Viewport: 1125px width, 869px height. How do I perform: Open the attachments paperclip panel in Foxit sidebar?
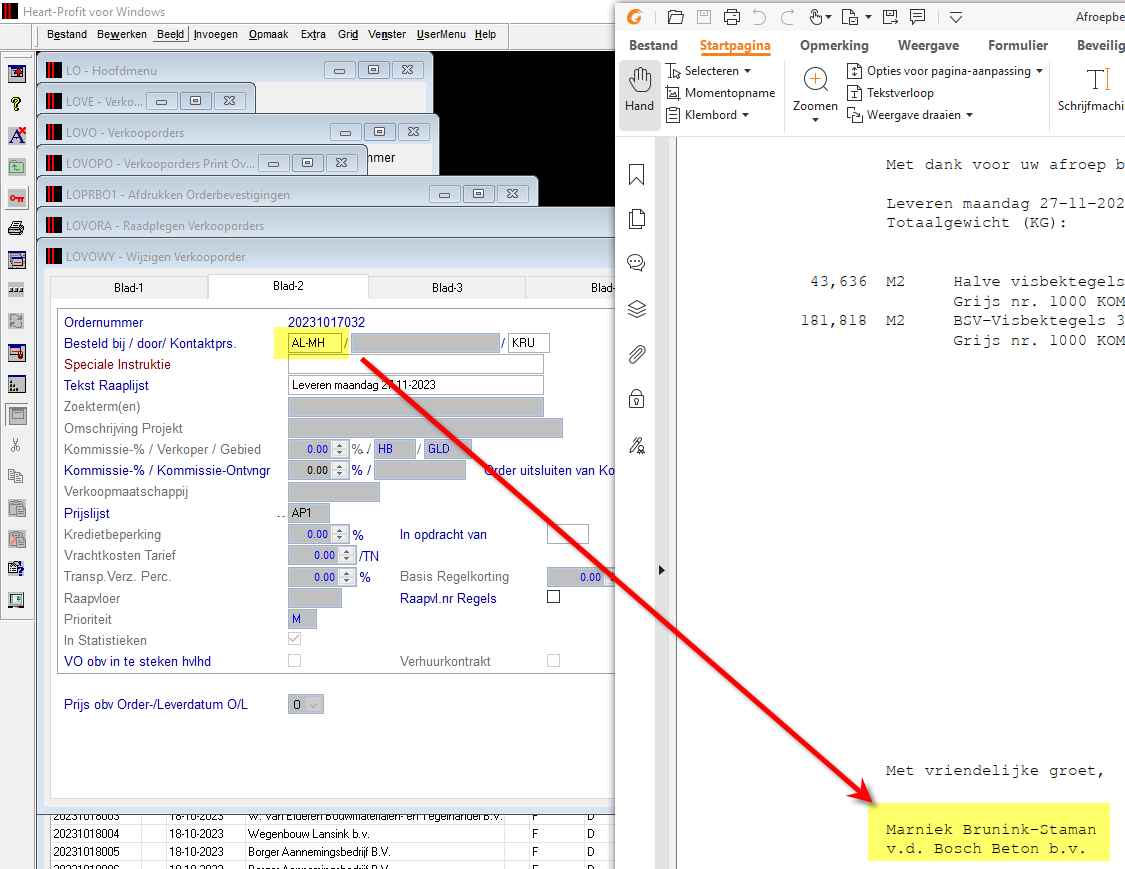click(x=636, y=354)
